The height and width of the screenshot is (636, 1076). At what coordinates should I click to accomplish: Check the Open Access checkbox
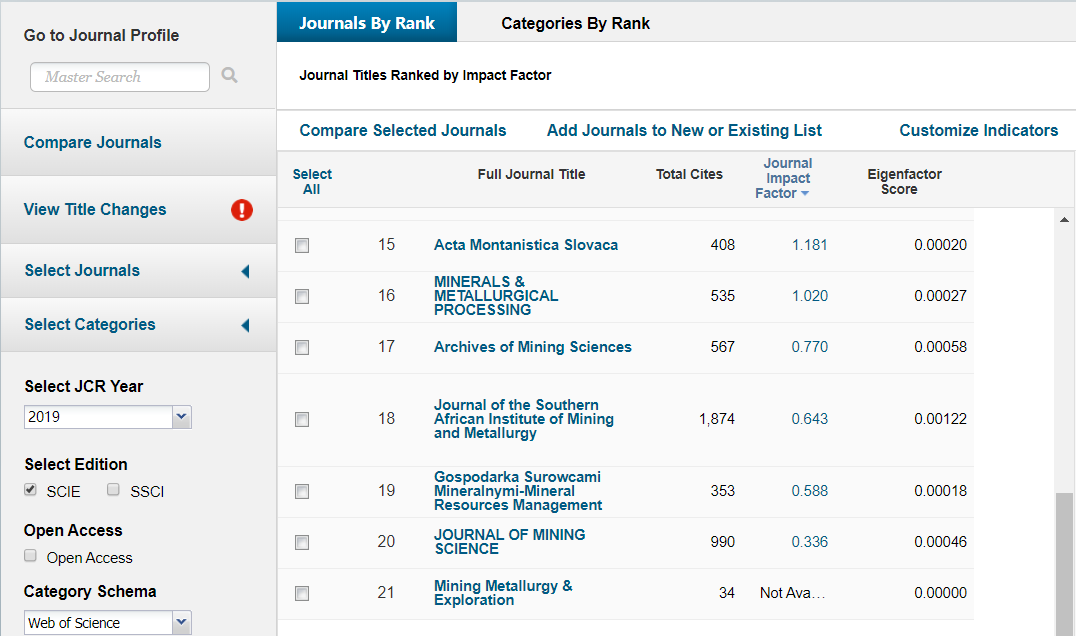pos(31,556)
